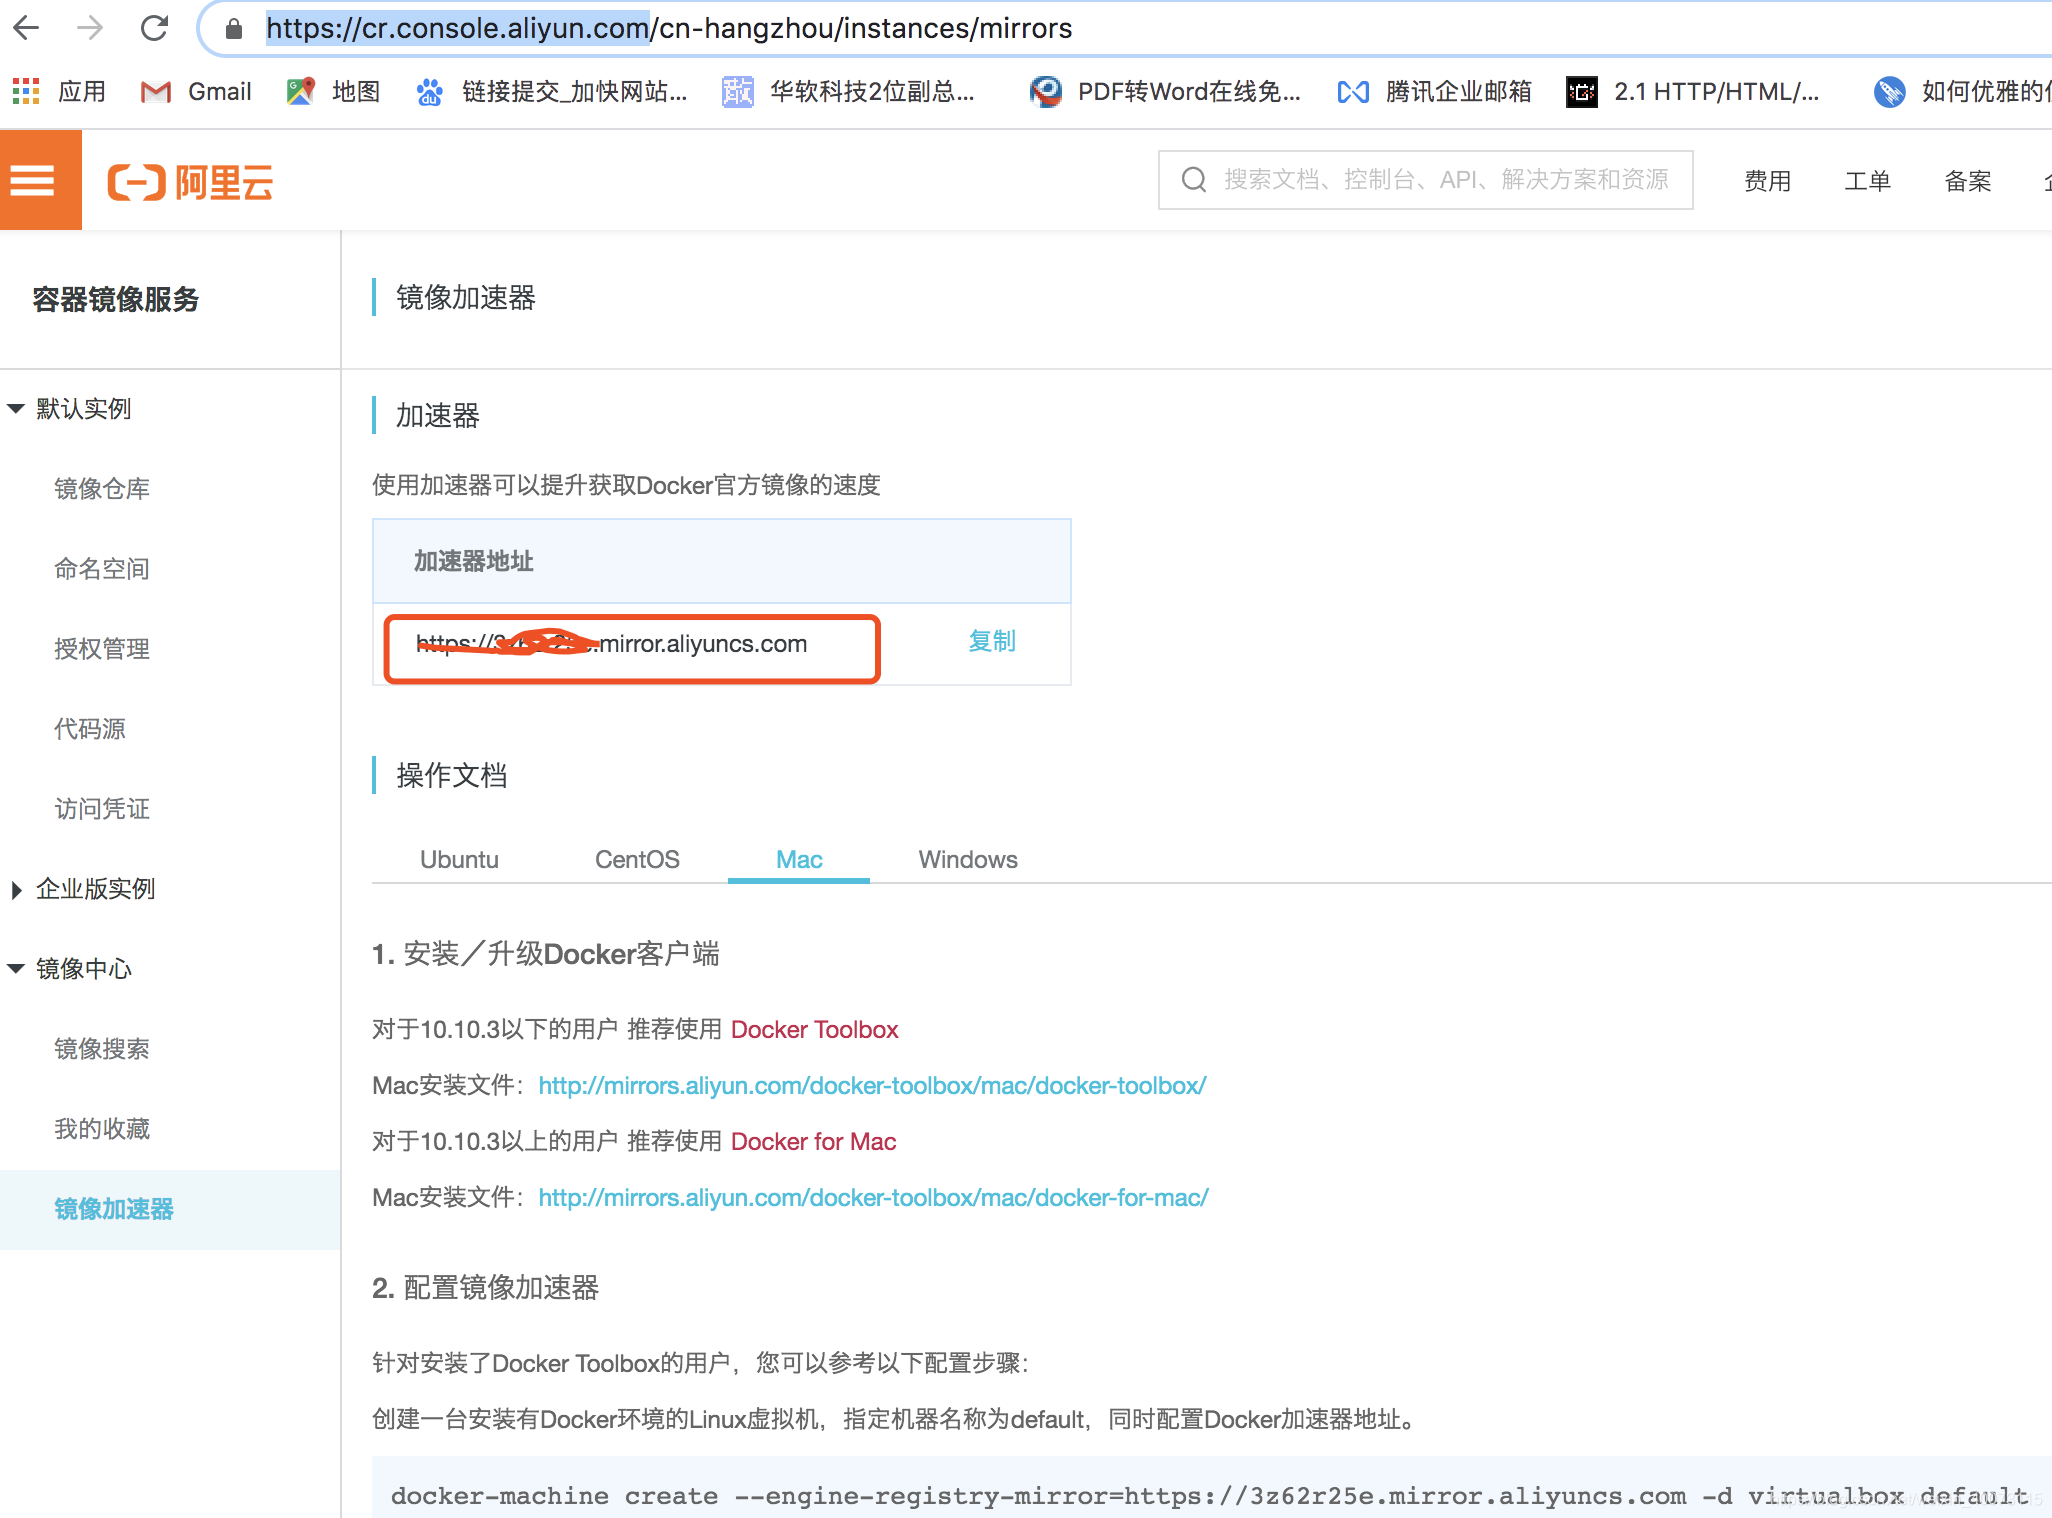2052x1518 pixels.
Task: Select the Mac tab
Action: pyautogui.click(x=799, y=860)
